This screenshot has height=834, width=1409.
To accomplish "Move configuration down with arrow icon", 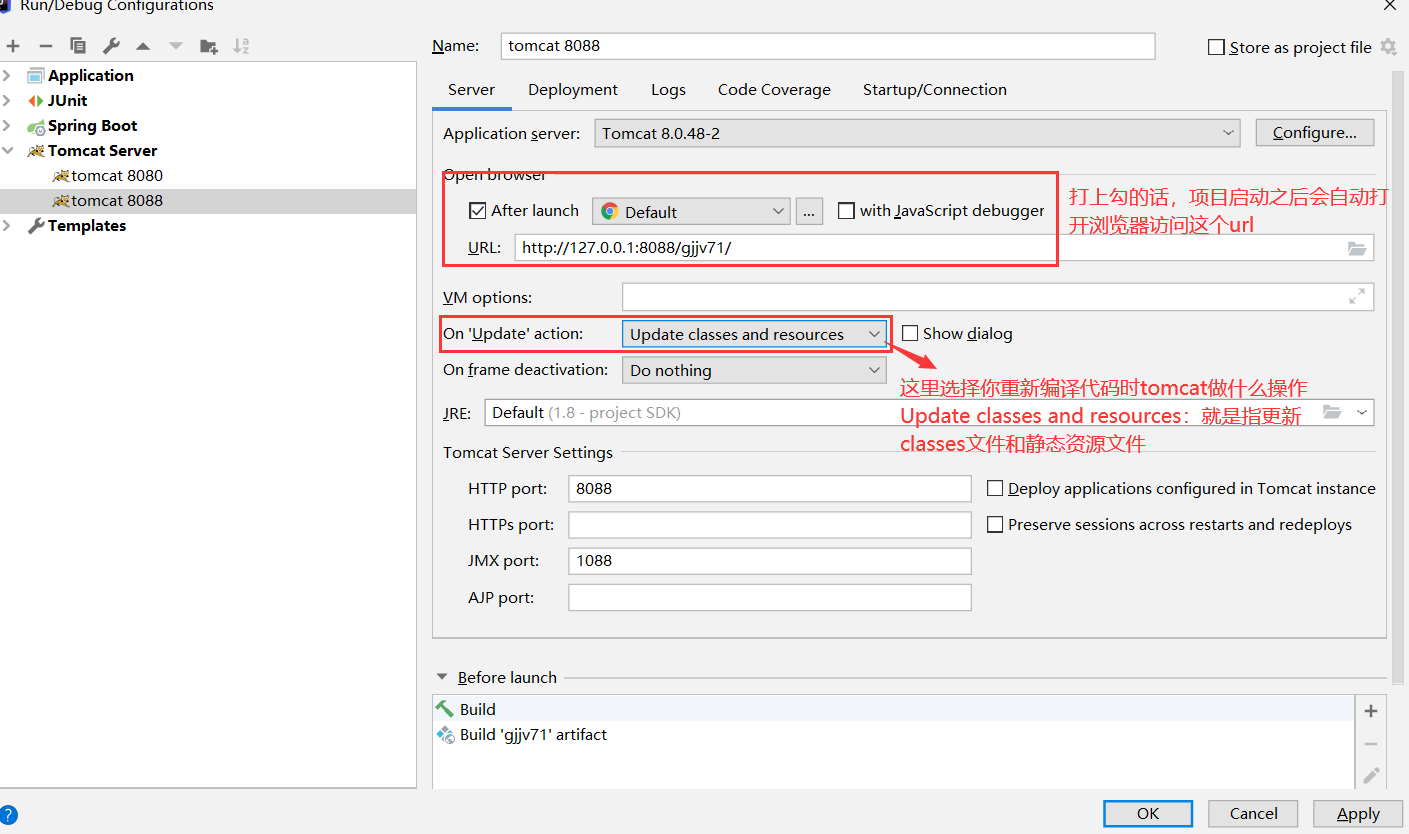I will (176, 46).
